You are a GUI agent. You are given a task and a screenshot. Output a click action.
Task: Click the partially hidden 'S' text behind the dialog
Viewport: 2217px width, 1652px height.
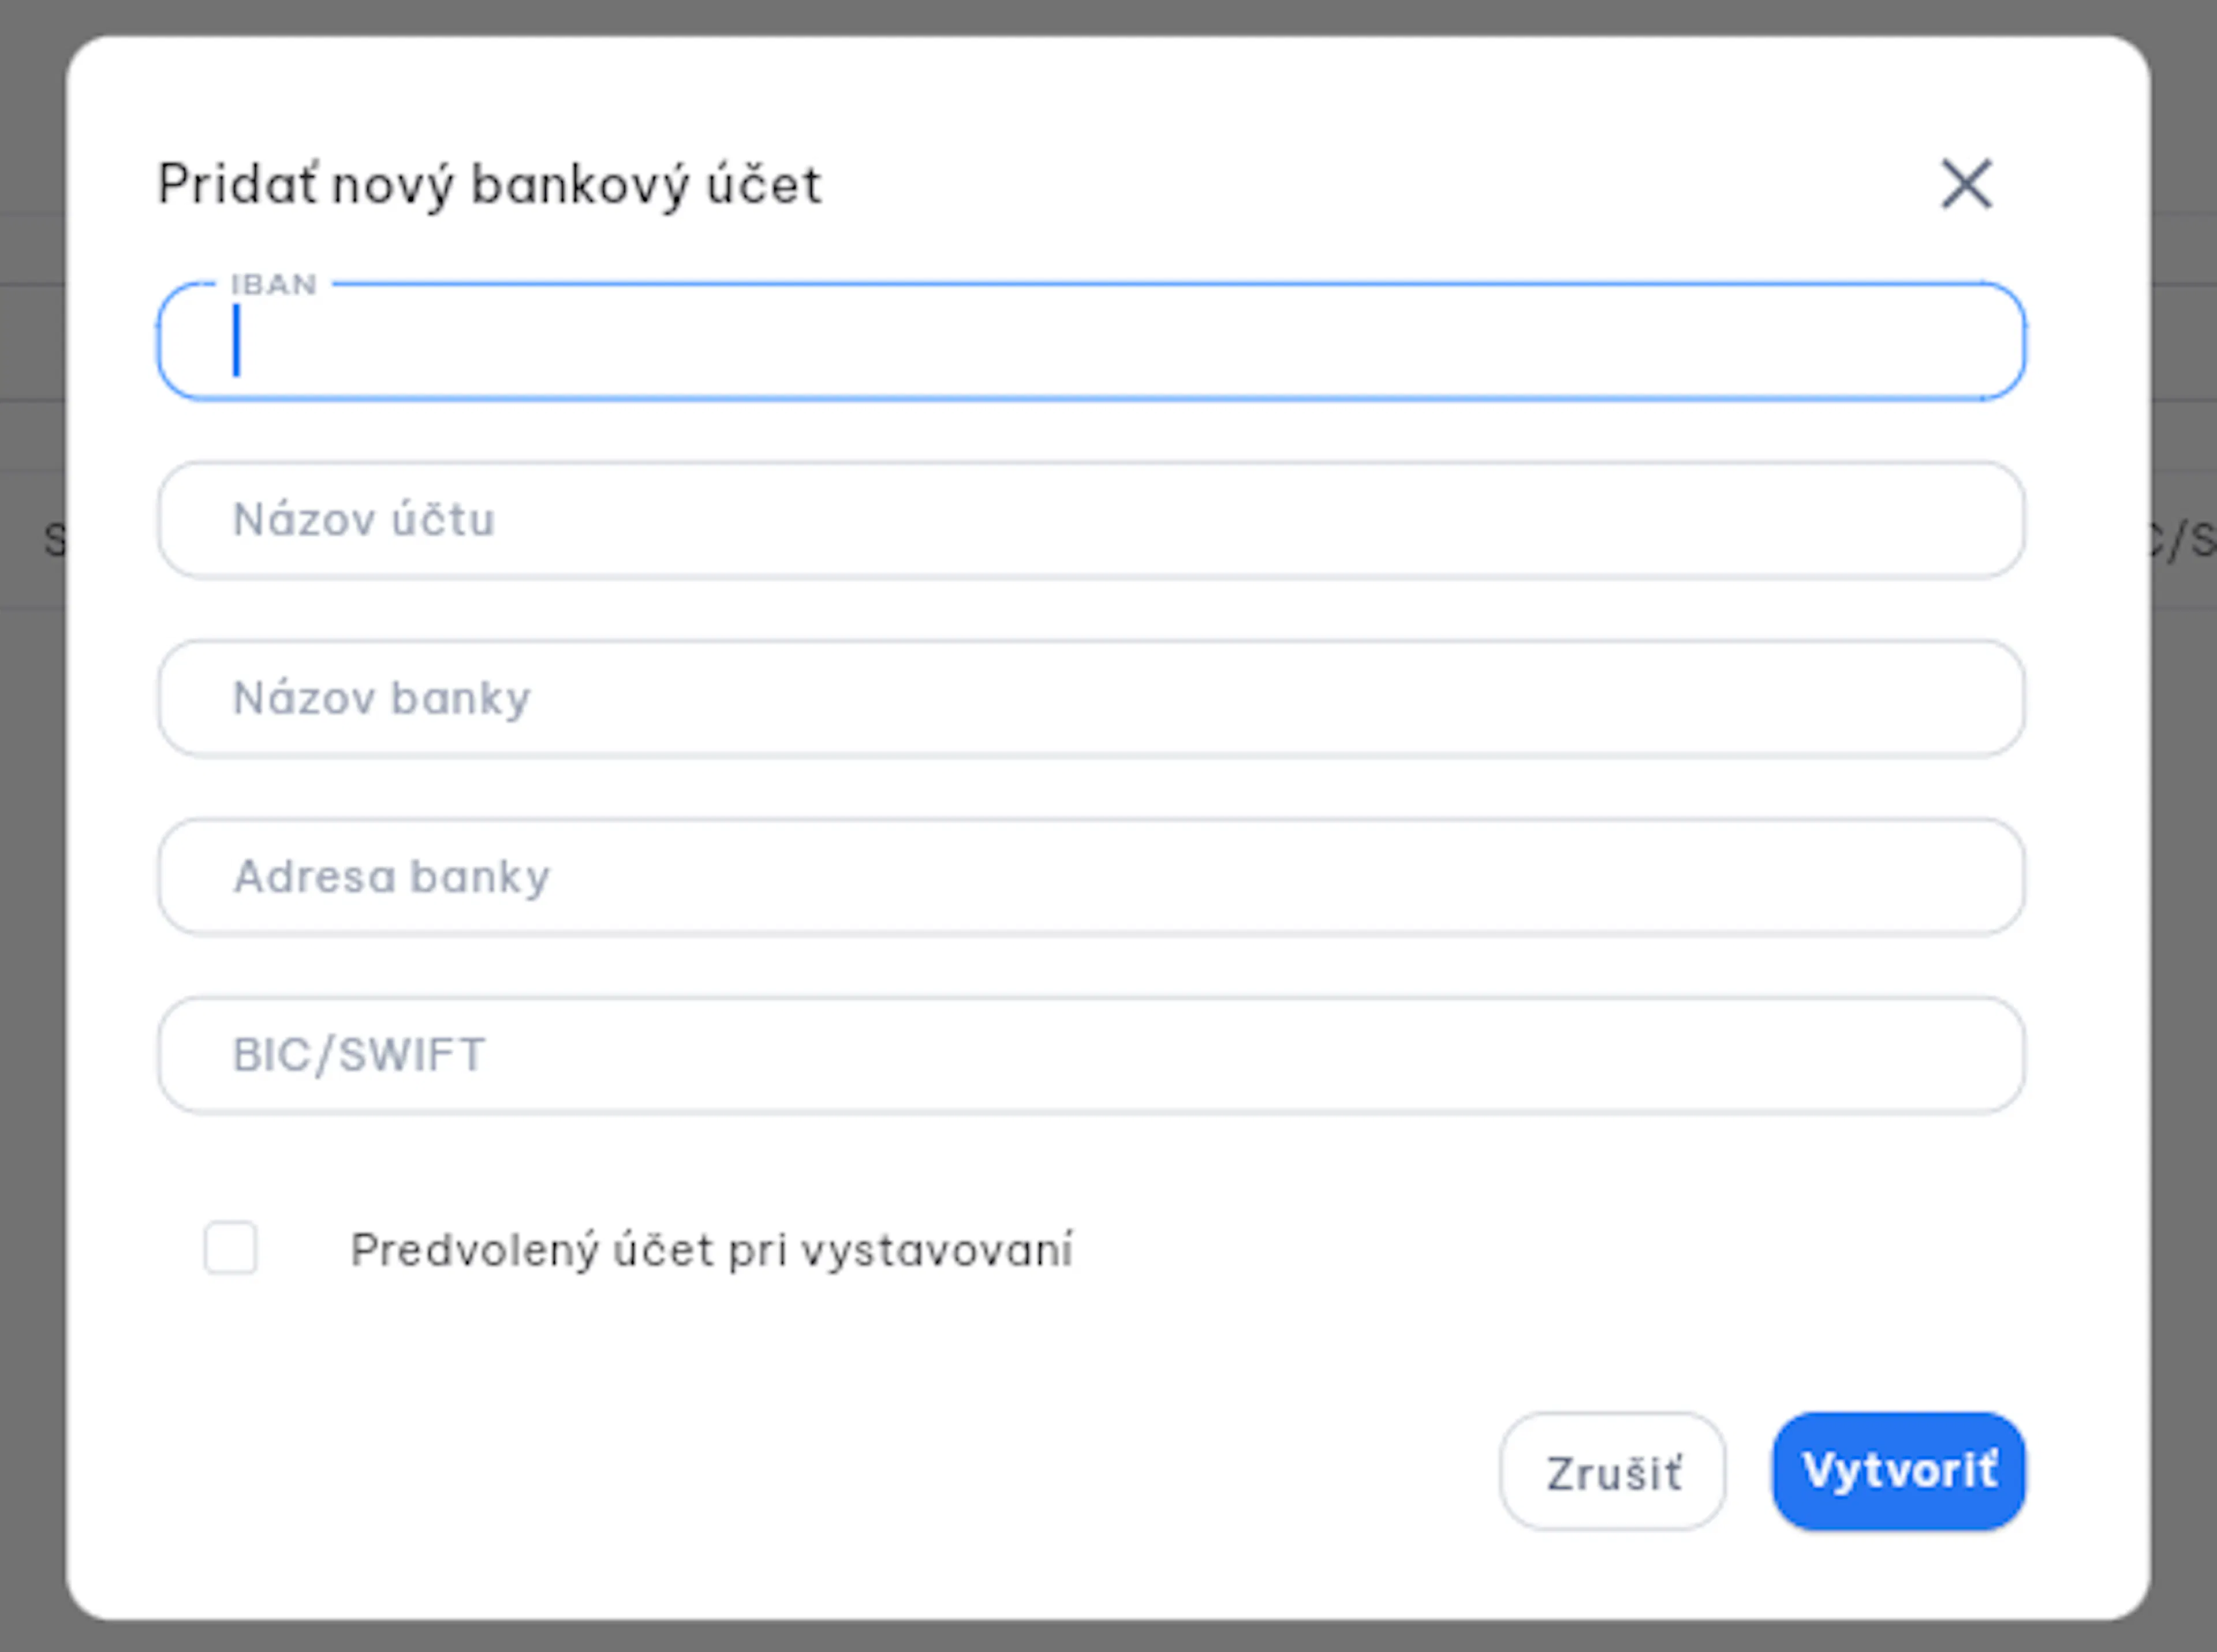pos(54,540)
